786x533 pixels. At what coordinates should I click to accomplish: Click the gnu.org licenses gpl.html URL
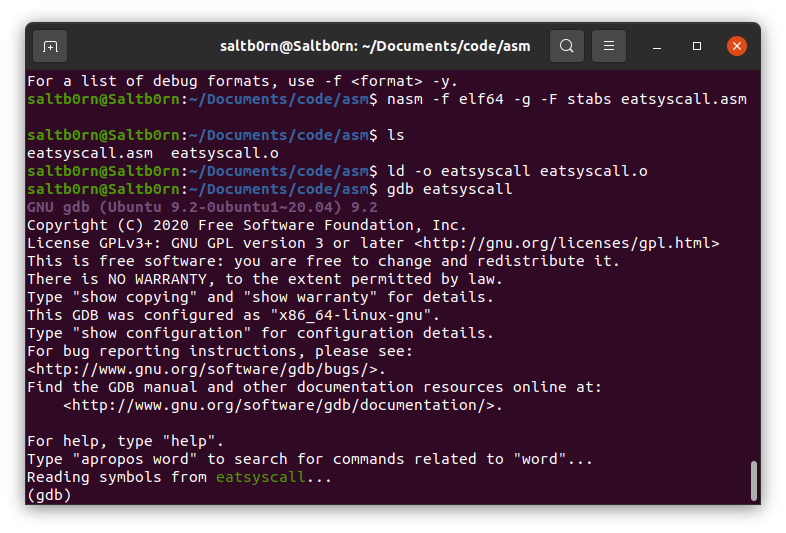coord(566,243)
